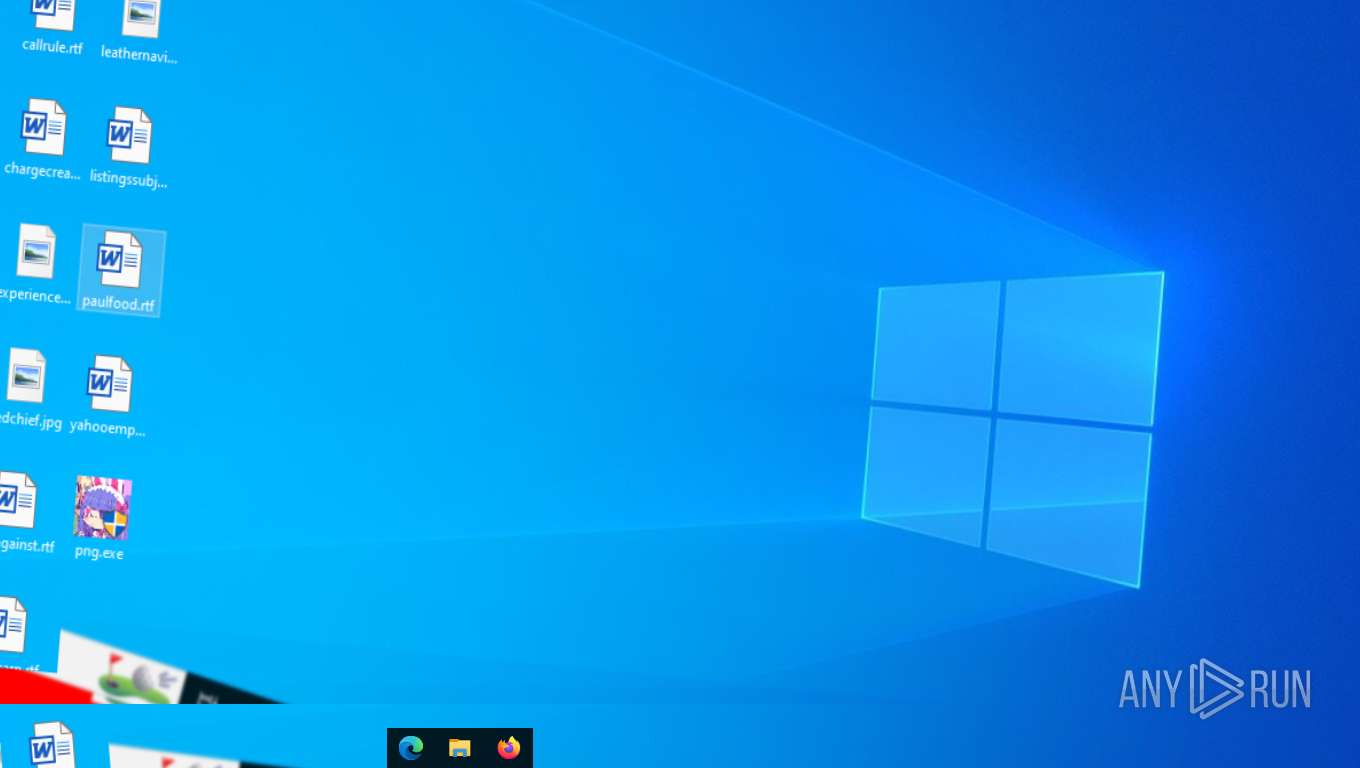The height and width of the screenshot is (768, 1360).
Task: Select the yahooemp... Word document icon
Action: coord(108,383)
